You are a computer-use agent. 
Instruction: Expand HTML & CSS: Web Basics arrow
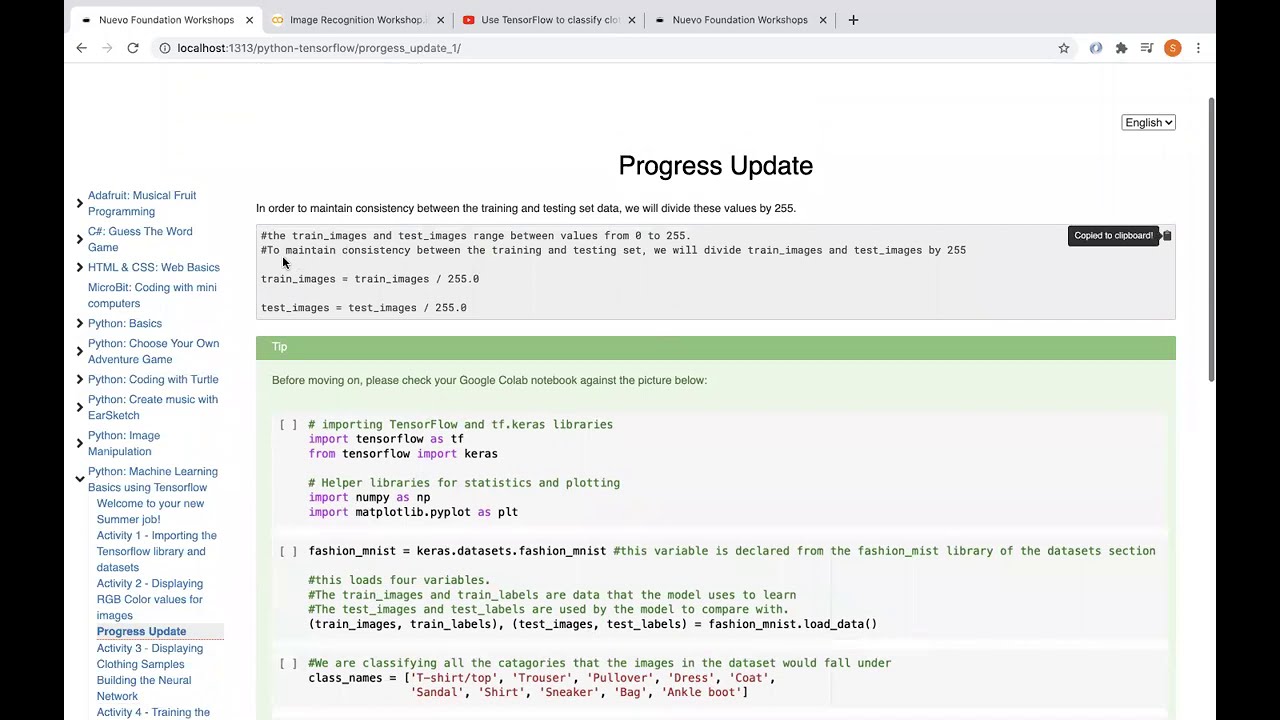pos(80,267)
